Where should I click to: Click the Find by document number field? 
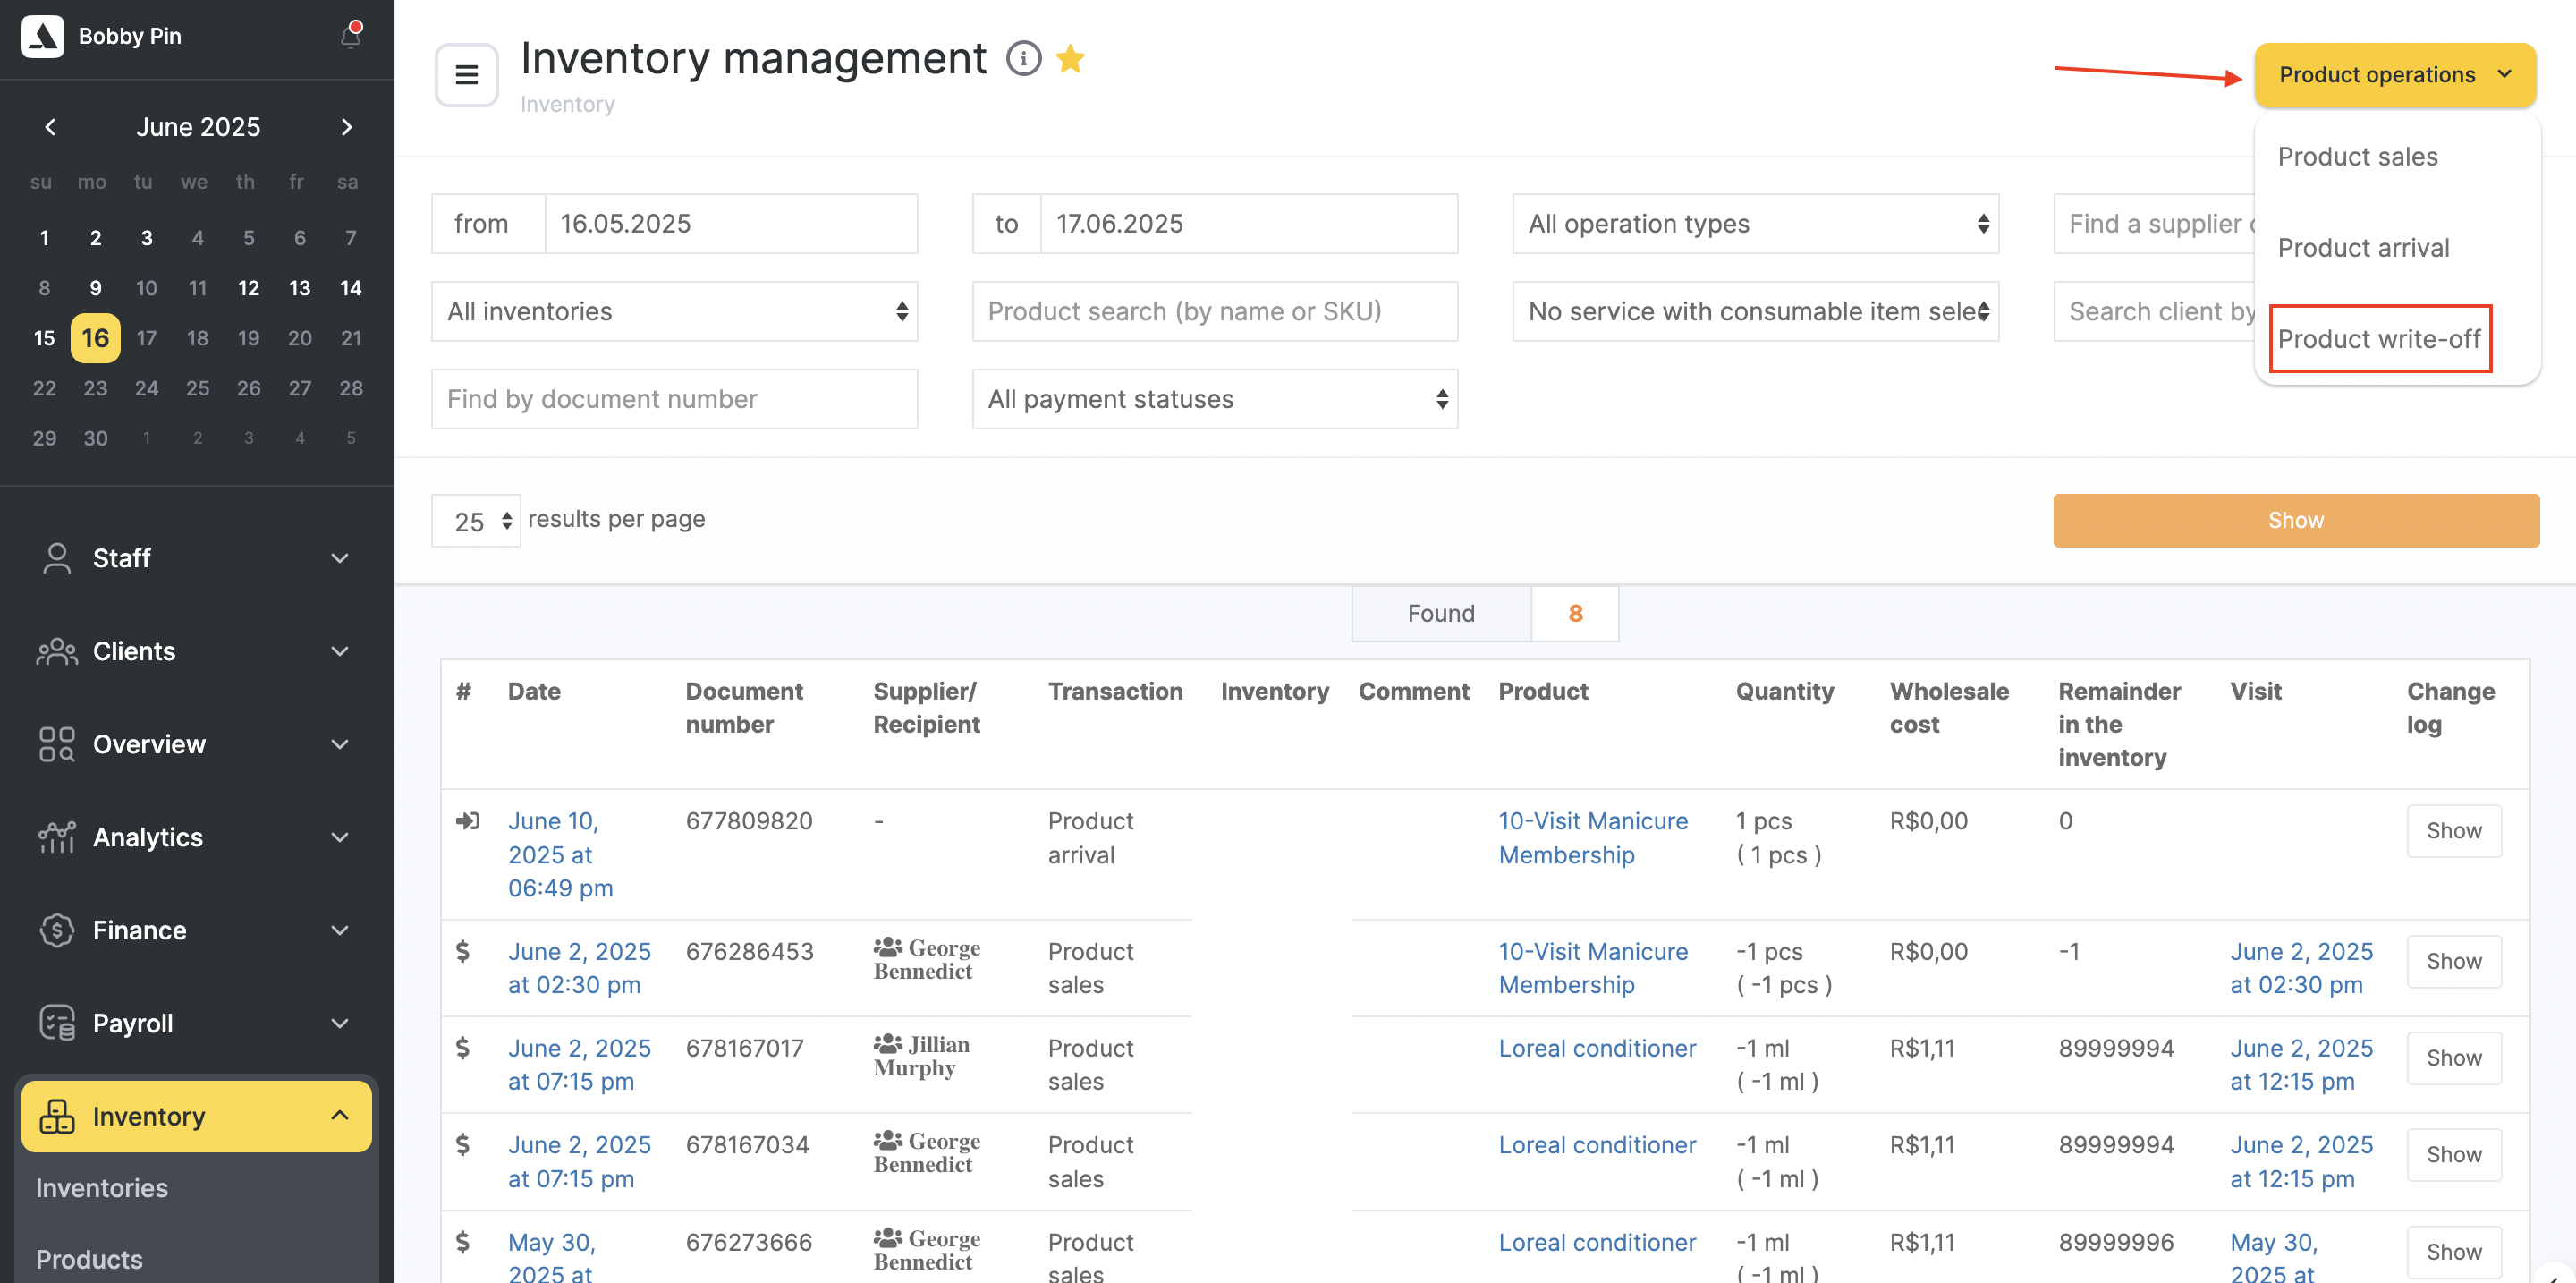click(x=674, y=399)
